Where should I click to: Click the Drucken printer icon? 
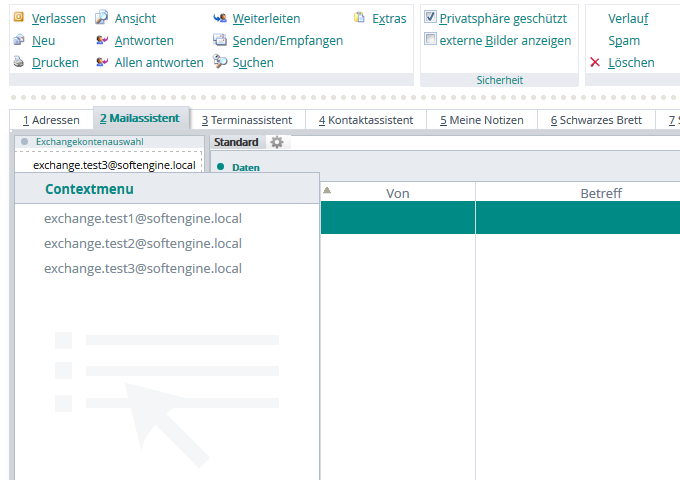click(19, 62)
